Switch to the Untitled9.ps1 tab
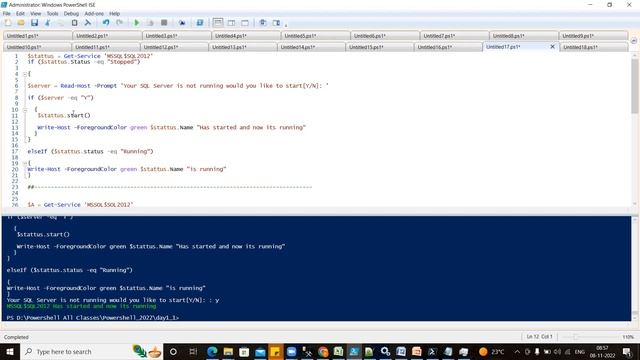Viewport: 640px width, 360px height. pyautogui.click(x=593, y=36)
